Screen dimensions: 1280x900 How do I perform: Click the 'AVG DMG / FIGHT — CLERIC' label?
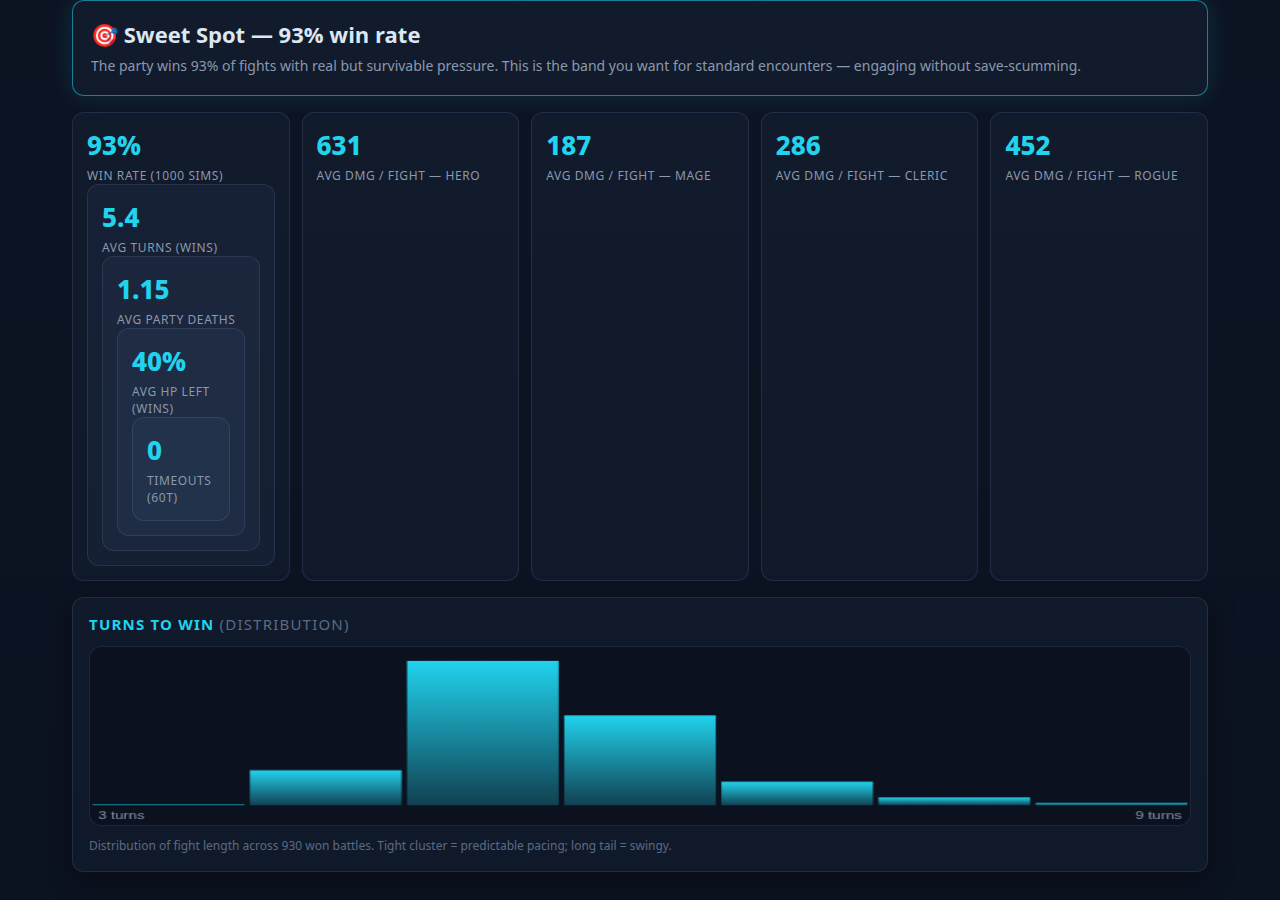coord(861,176)
